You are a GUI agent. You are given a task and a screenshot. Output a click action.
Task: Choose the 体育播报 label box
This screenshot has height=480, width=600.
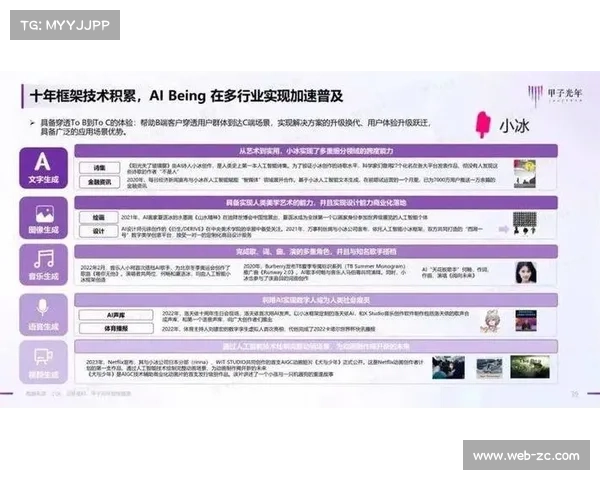(116, 328)
